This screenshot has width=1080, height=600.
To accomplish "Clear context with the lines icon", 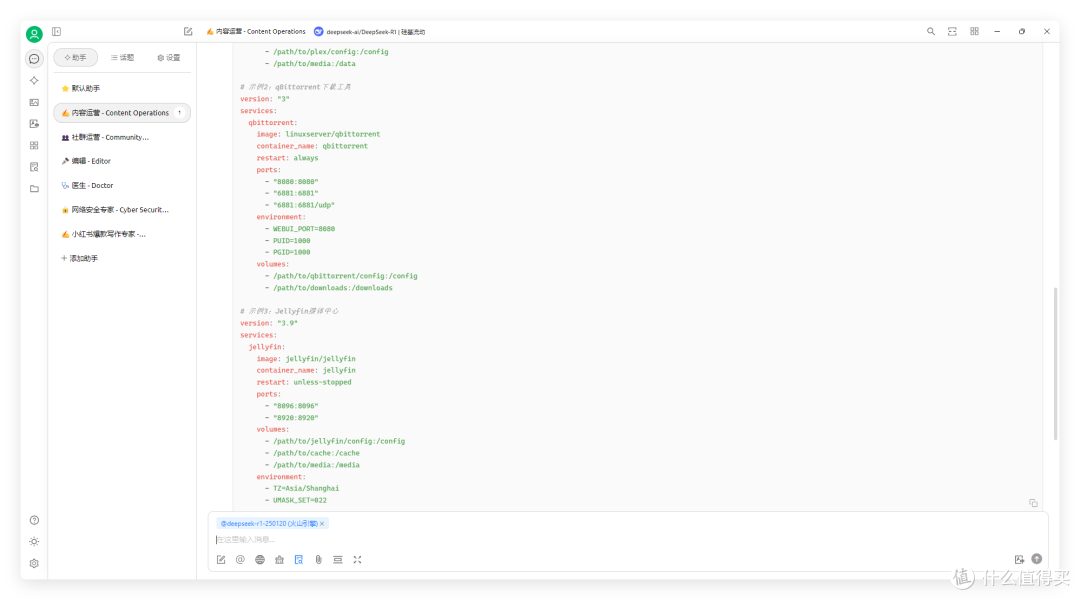I will [338, 560].
